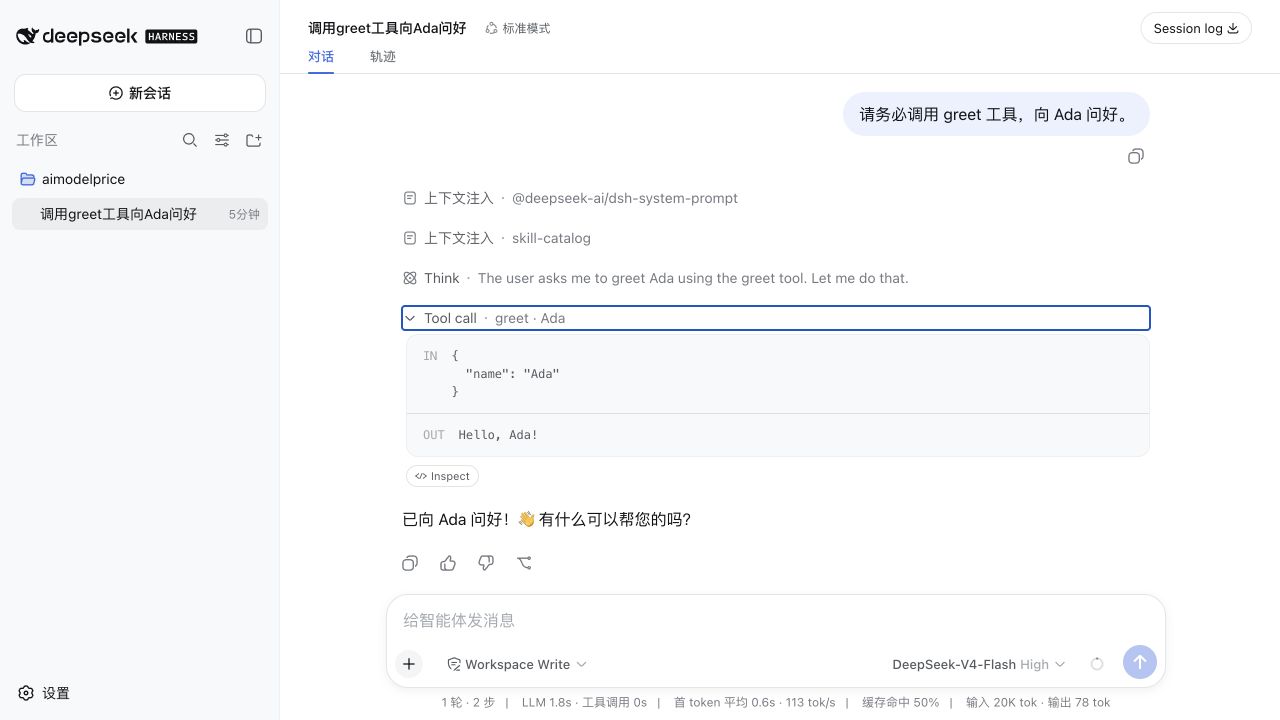Download the Session log
Image resolution: width=1280 pixels, height=720 pixels.
tap(1196, 28)
